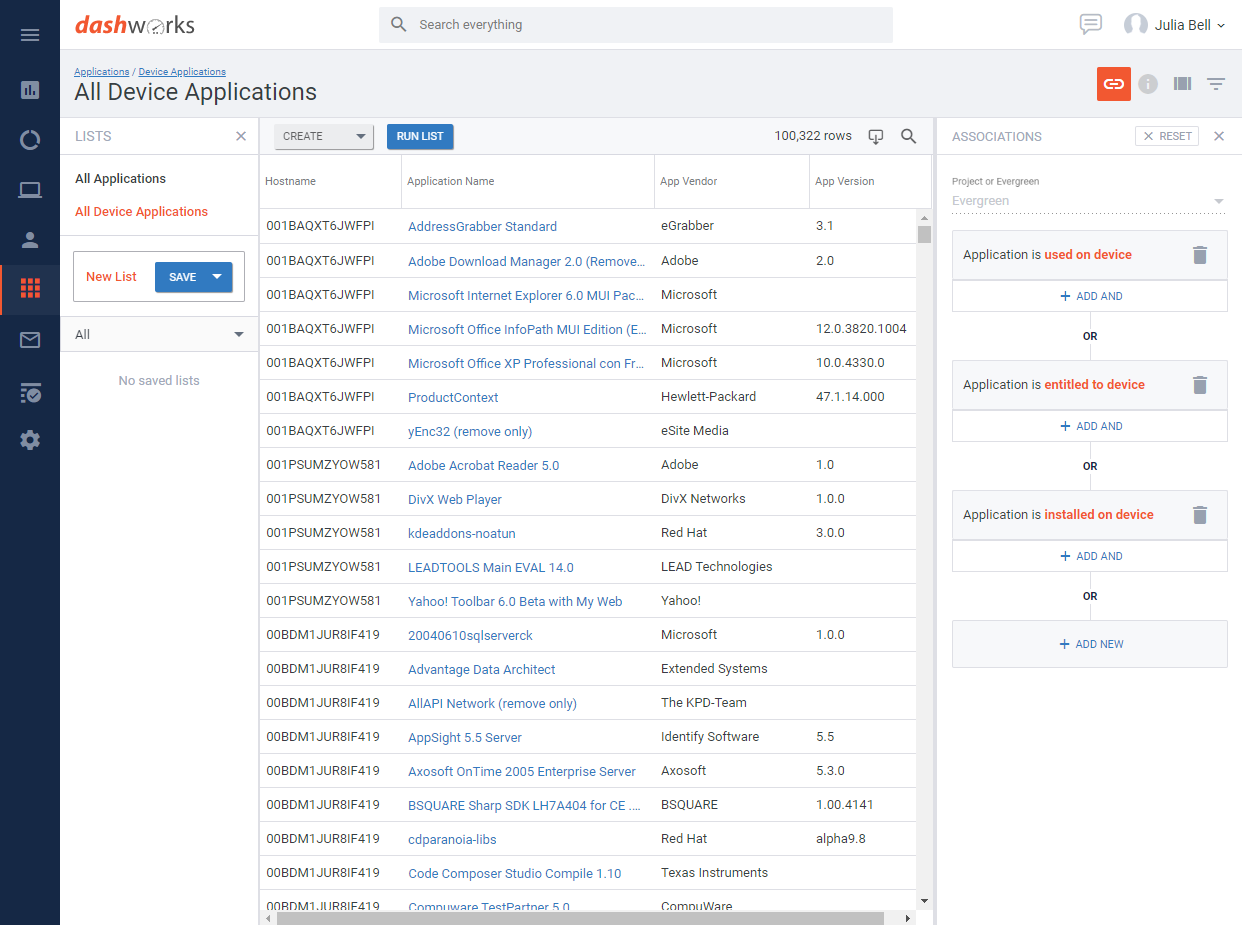Open the Mailboxes envelope sidebar icon

coord(30,340)
